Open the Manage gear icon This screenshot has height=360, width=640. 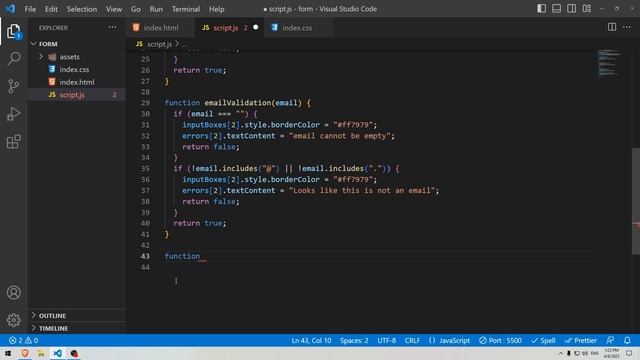tap(13, 320)
